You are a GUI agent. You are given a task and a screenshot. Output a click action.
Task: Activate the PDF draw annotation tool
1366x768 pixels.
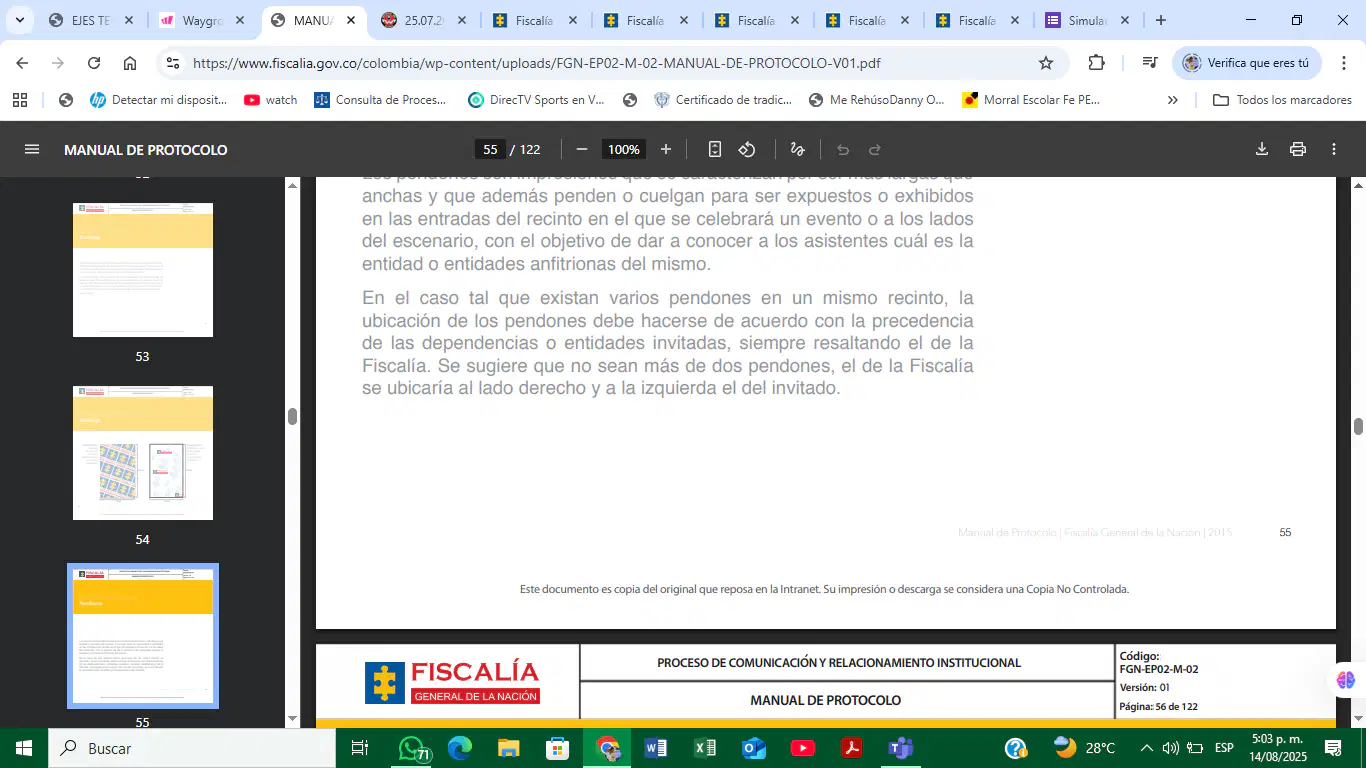click(x=797, y=150)
